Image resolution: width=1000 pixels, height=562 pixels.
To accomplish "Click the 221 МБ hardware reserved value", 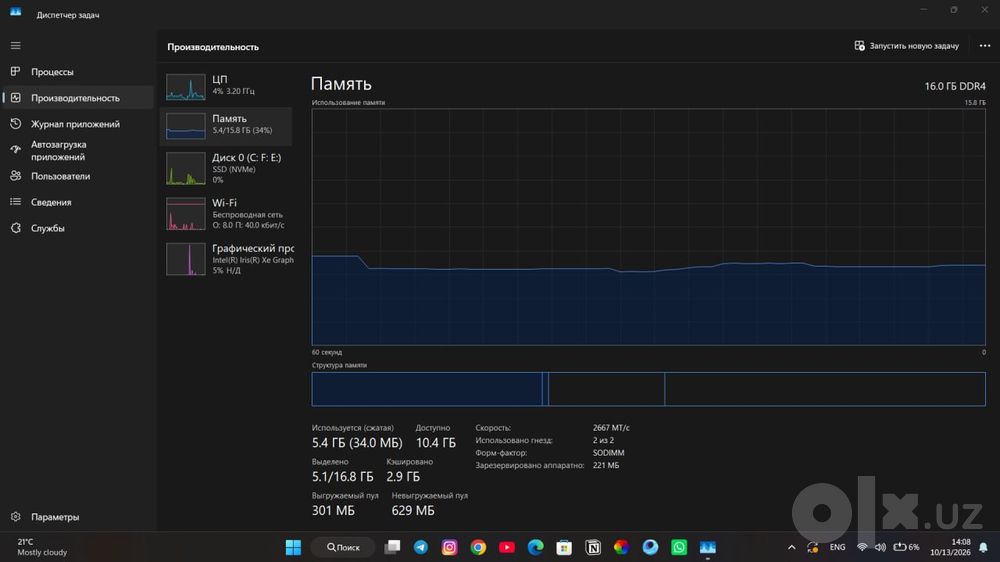I will pyautogui.click(x=606, y=465).
